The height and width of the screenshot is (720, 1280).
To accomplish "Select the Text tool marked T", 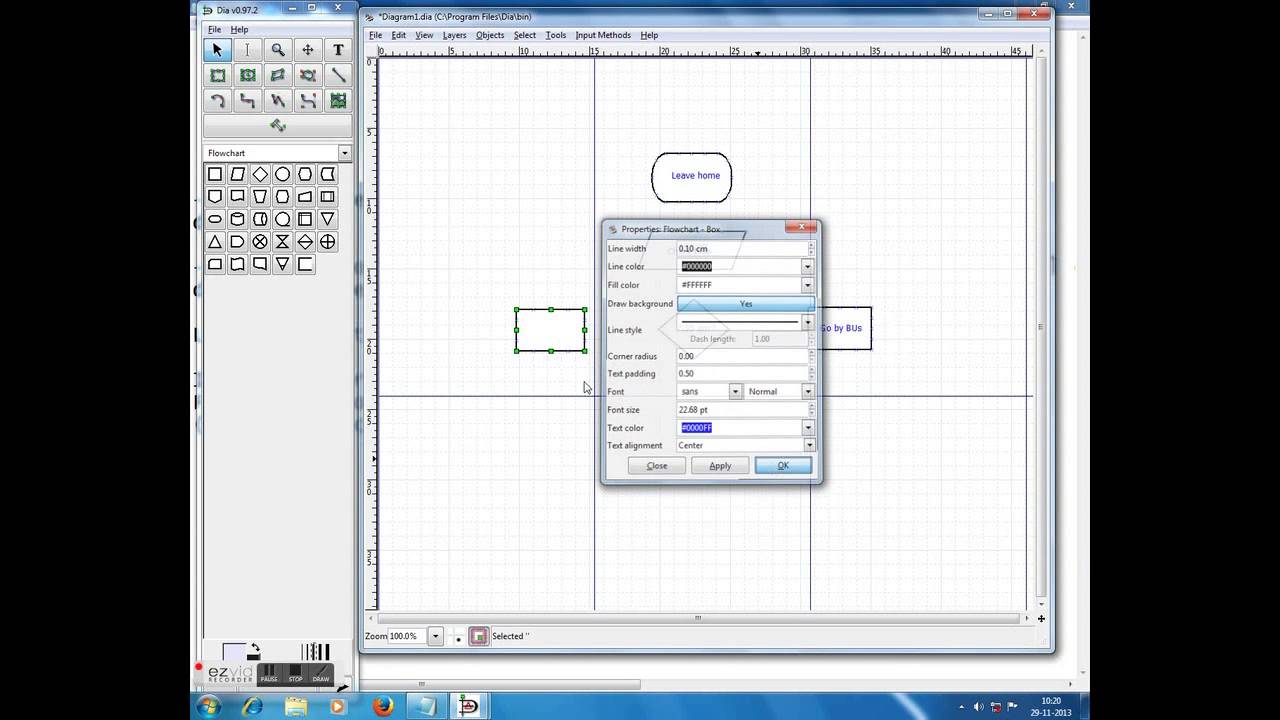I will 338,50.
